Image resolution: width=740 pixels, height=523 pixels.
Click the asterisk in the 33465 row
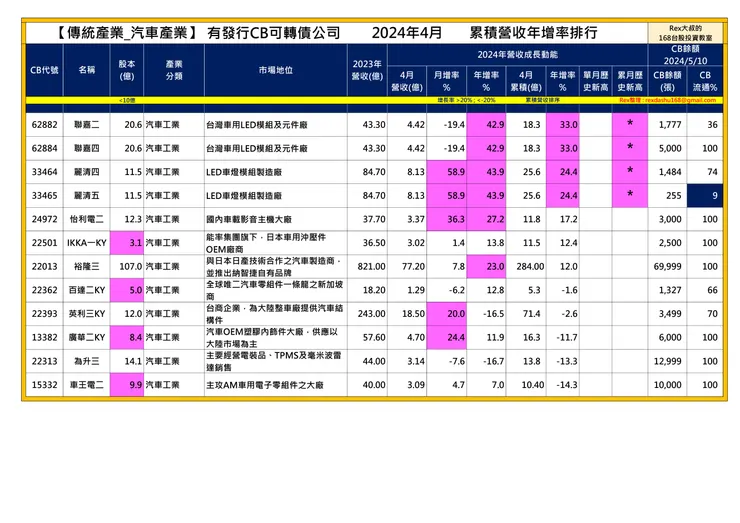coord(630,194)
